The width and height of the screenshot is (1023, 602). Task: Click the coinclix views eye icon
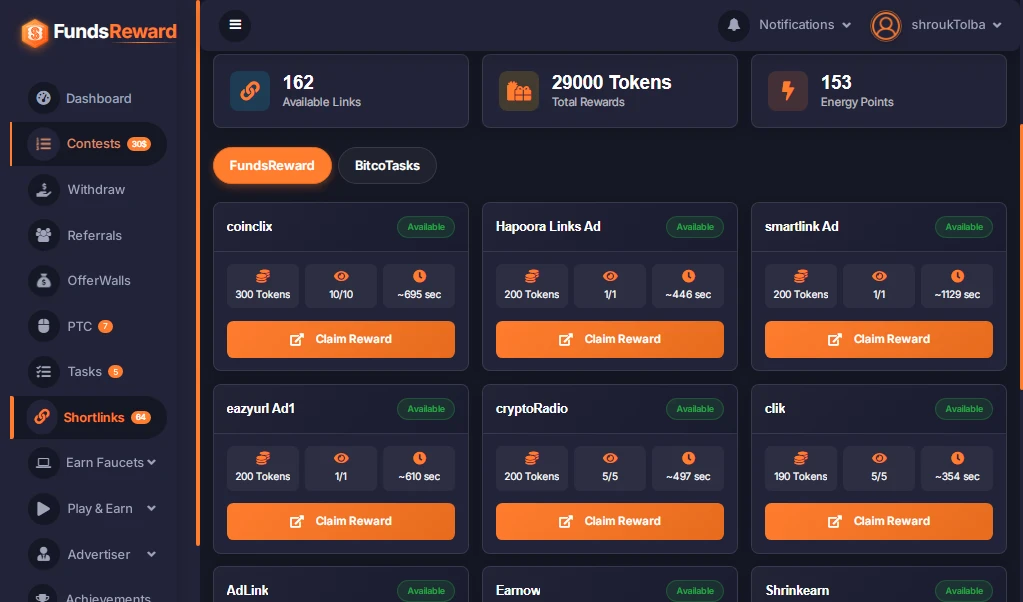click(x=341, y=276)
